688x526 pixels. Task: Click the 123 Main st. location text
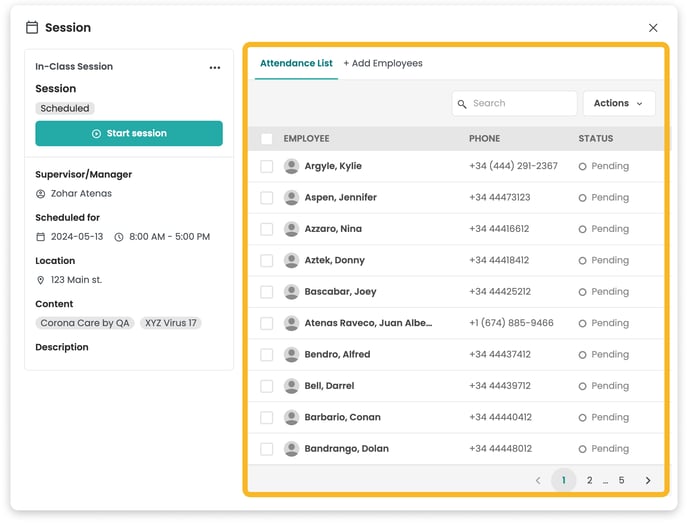(x=76, y=280)
